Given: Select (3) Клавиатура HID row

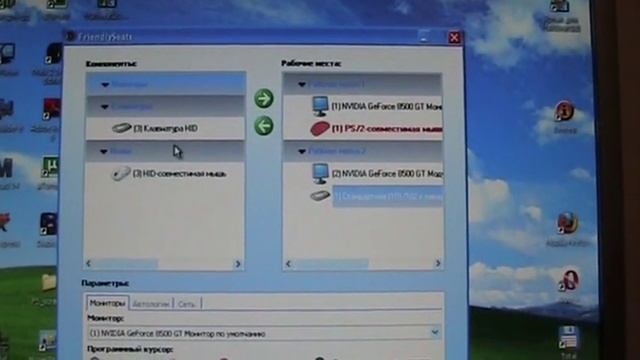Looking at the screenshot, I should pos(165,128).
